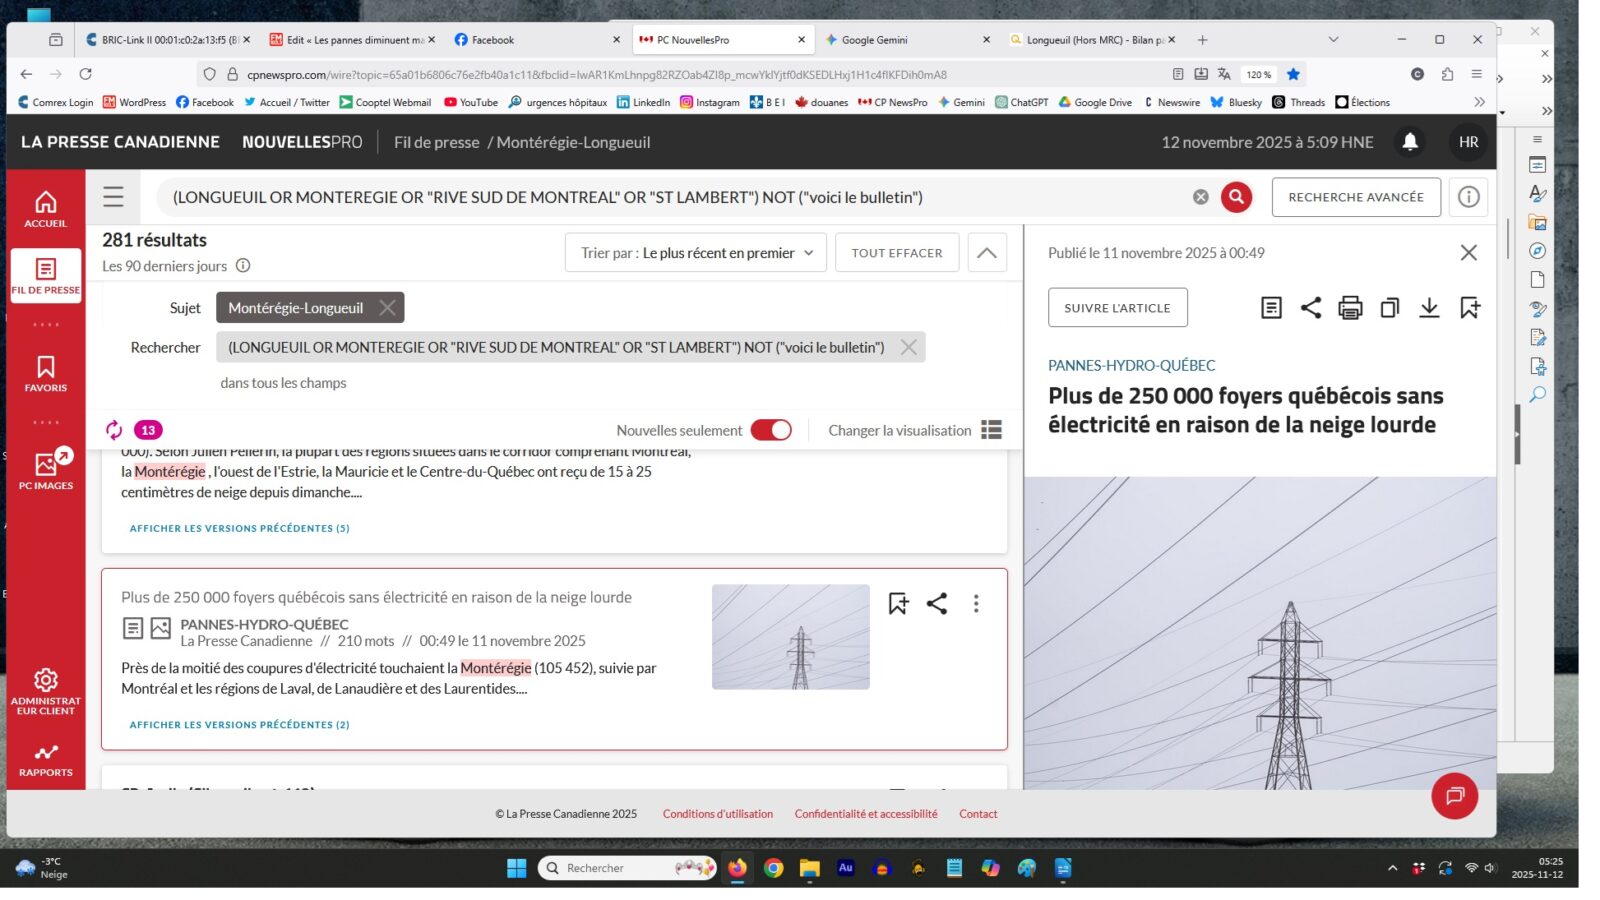Viewport: 1600px width, 900px height.
Task: Open PC Images in sidebar
Action: (46, 470)
